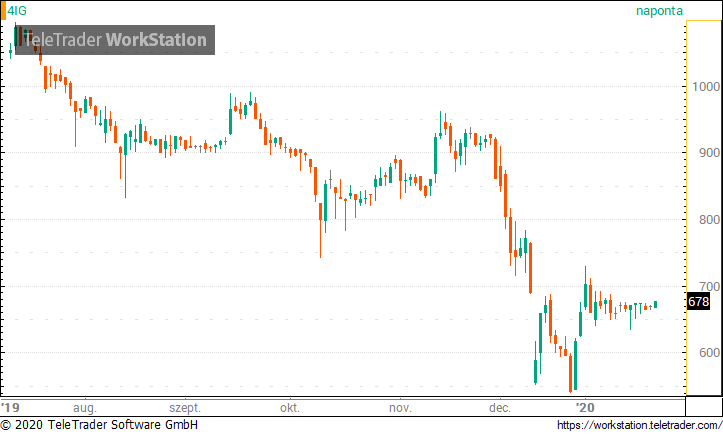Image resolution: width=723 pixels, height=434 pixels.
Task: Click the 1000 price axis label
Action: (x=705, y=87)
